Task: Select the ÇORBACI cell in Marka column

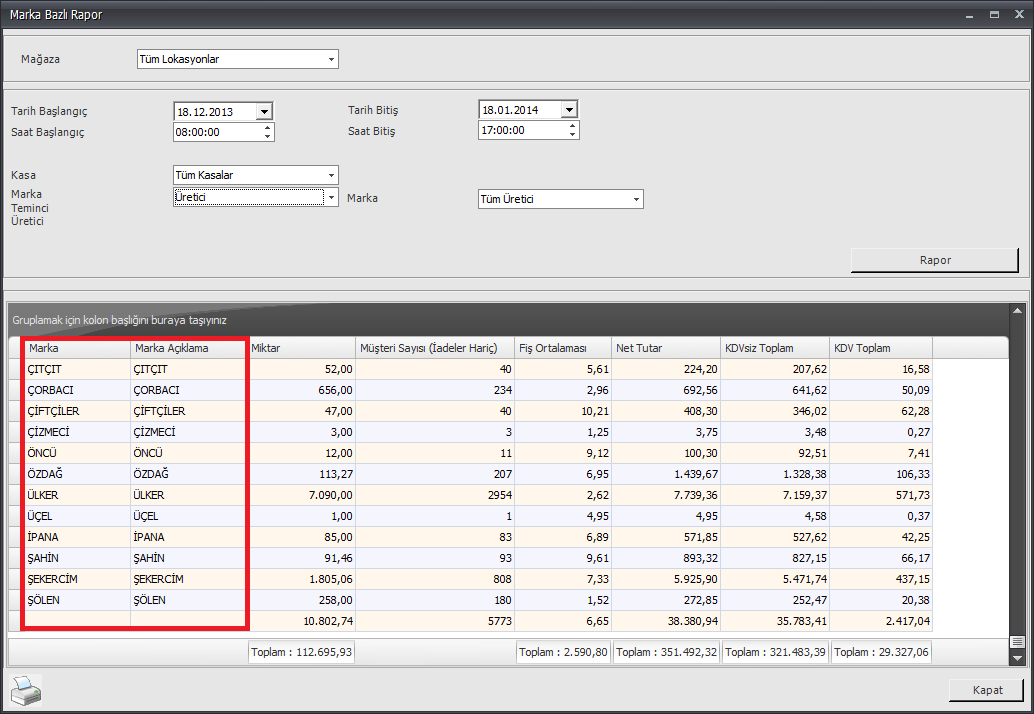Action: pos(76,390)
